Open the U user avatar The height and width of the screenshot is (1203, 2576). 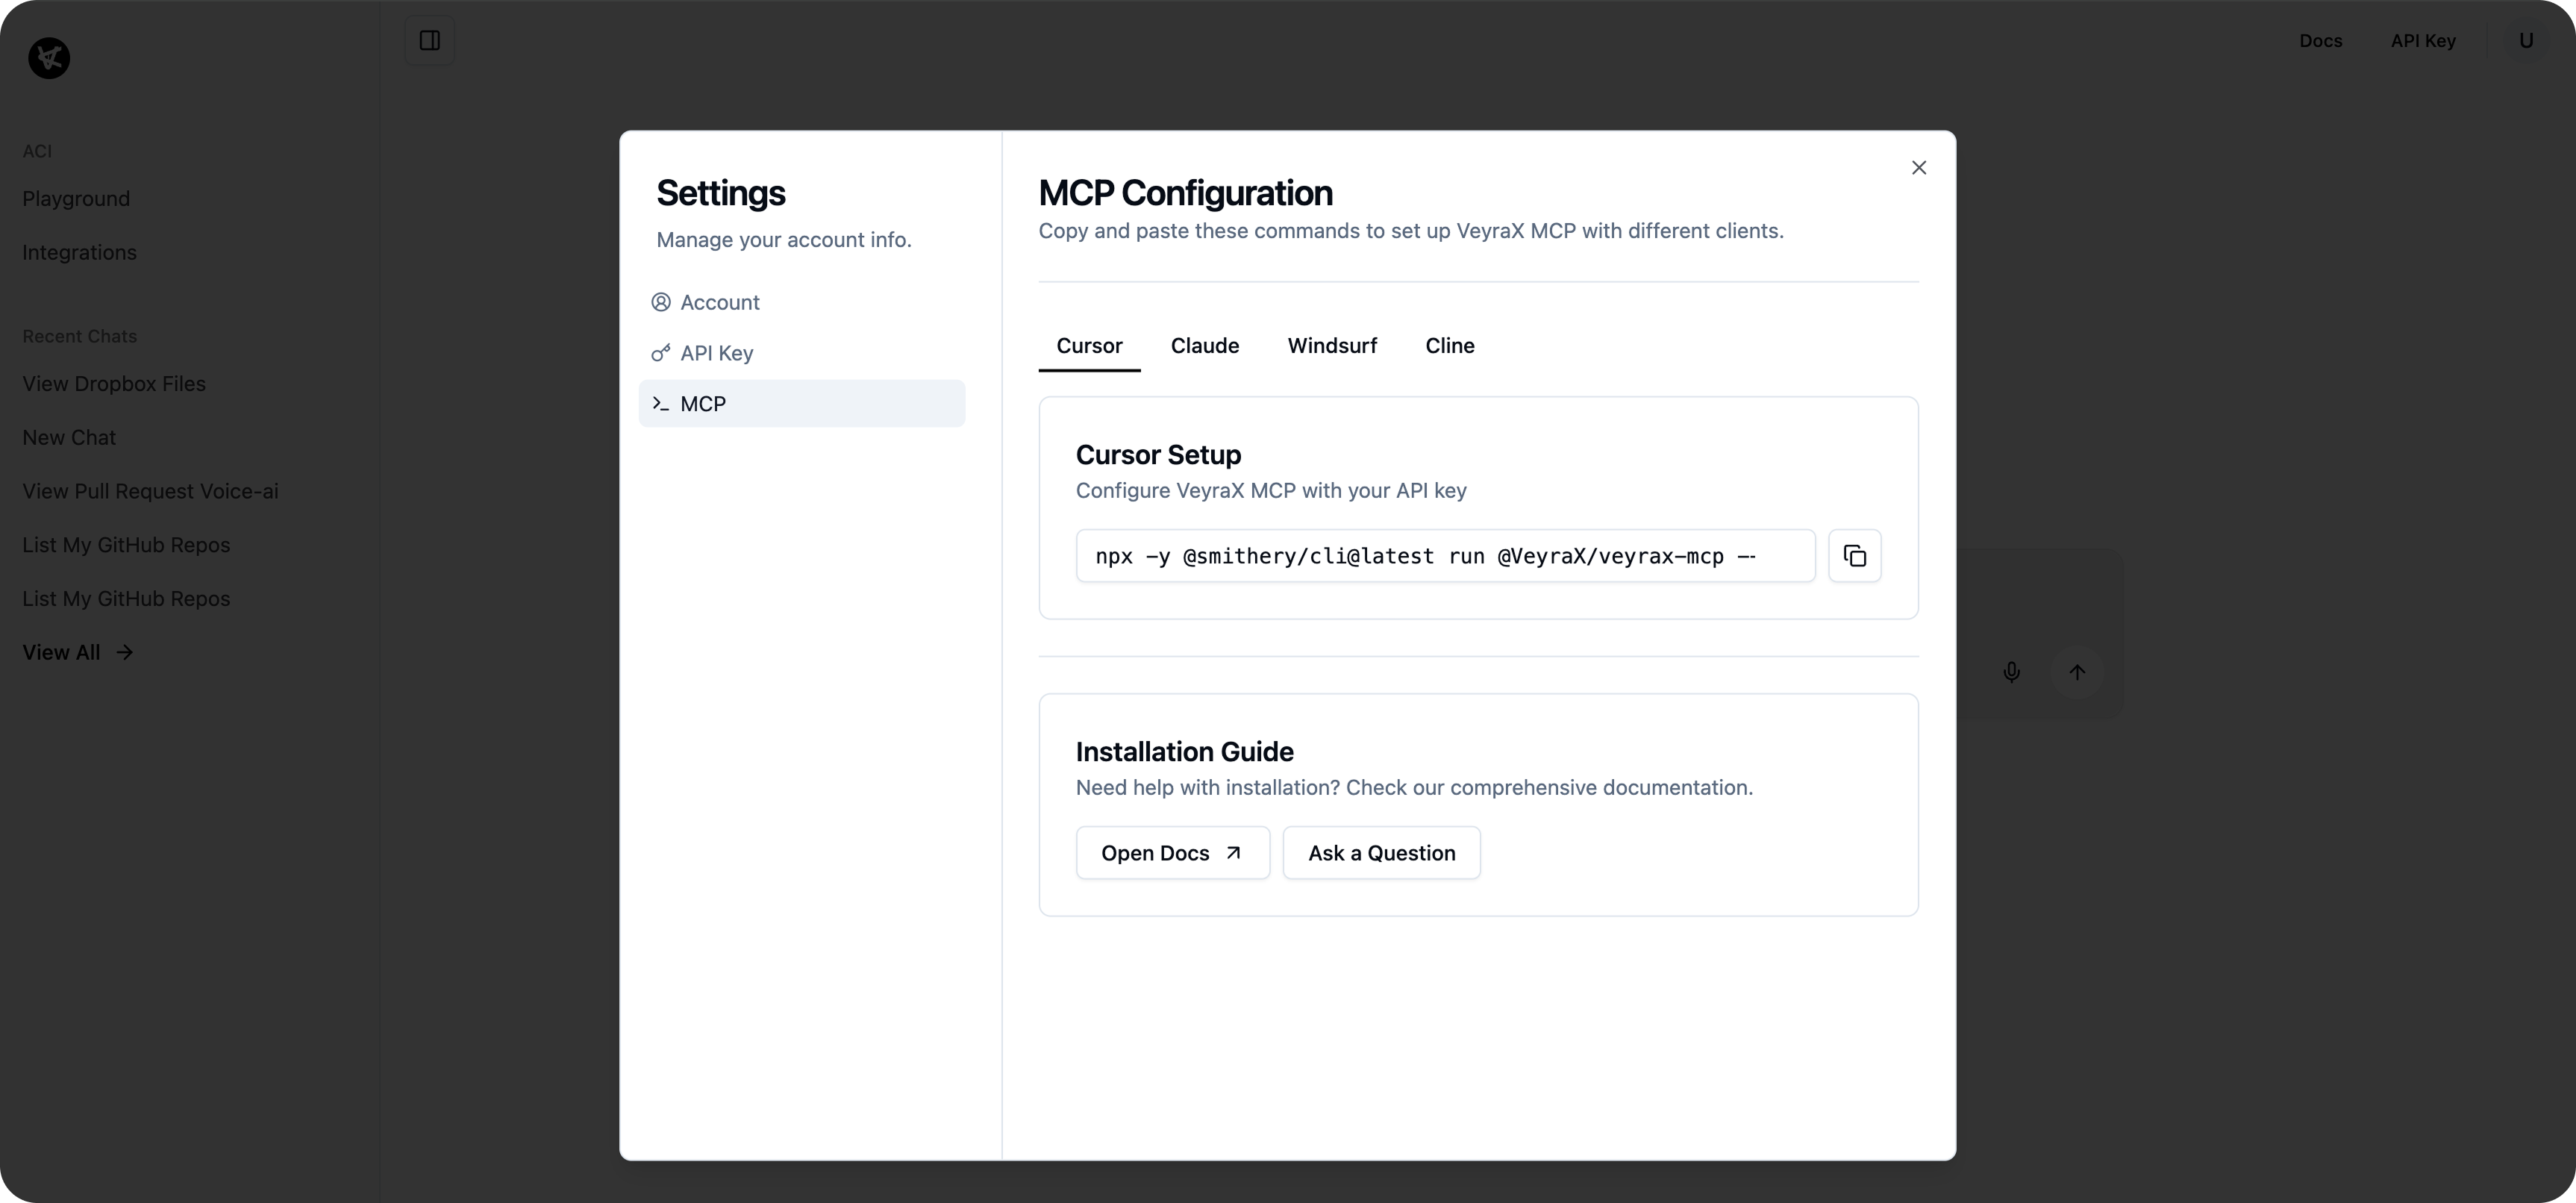(x=2527, y=40)
